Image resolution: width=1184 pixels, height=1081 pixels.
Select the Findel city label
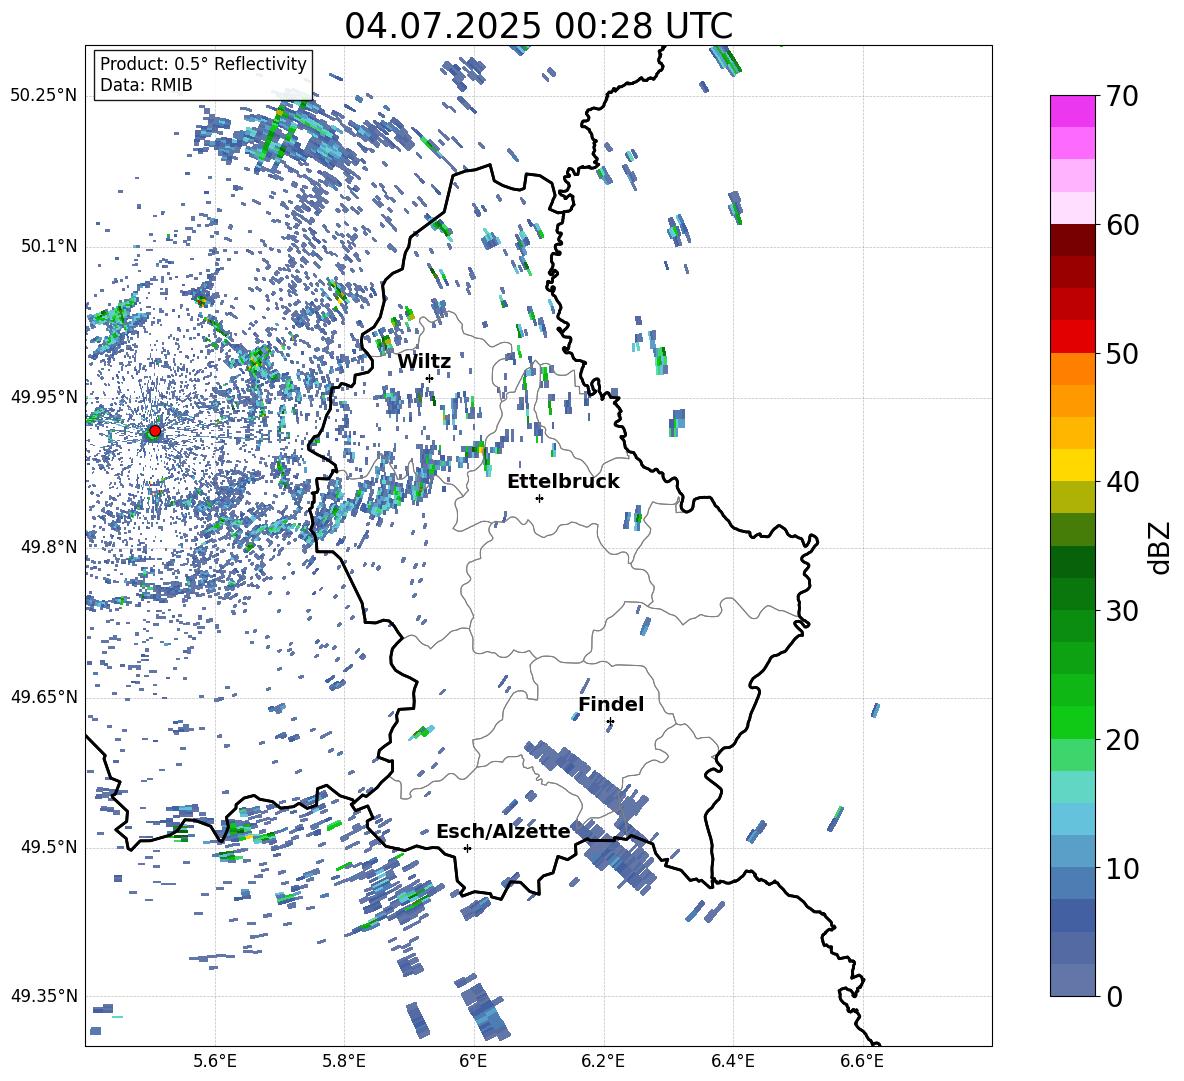click(x=611, y=704)
